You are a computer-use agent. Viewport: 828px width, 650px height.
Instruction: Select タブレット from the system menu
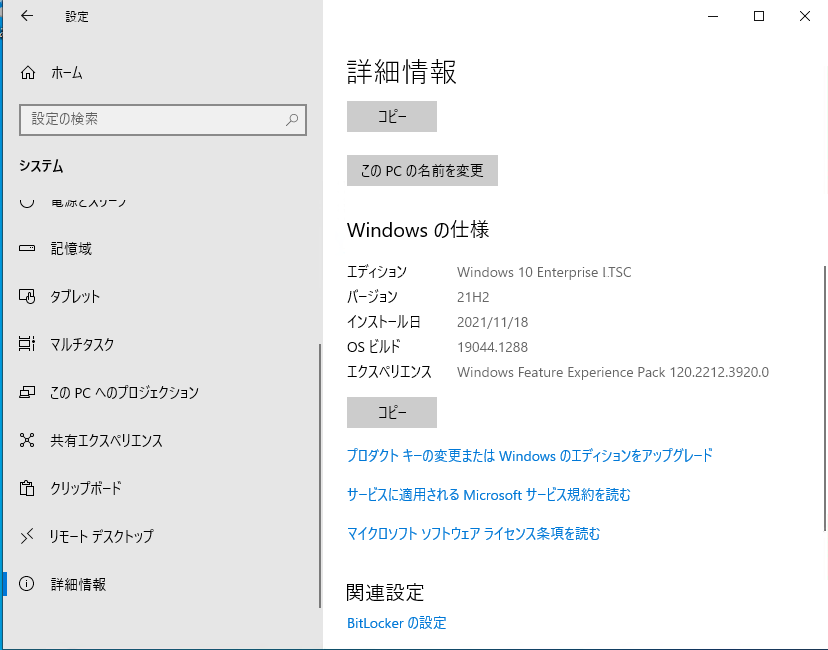click(x=75, y=296)
